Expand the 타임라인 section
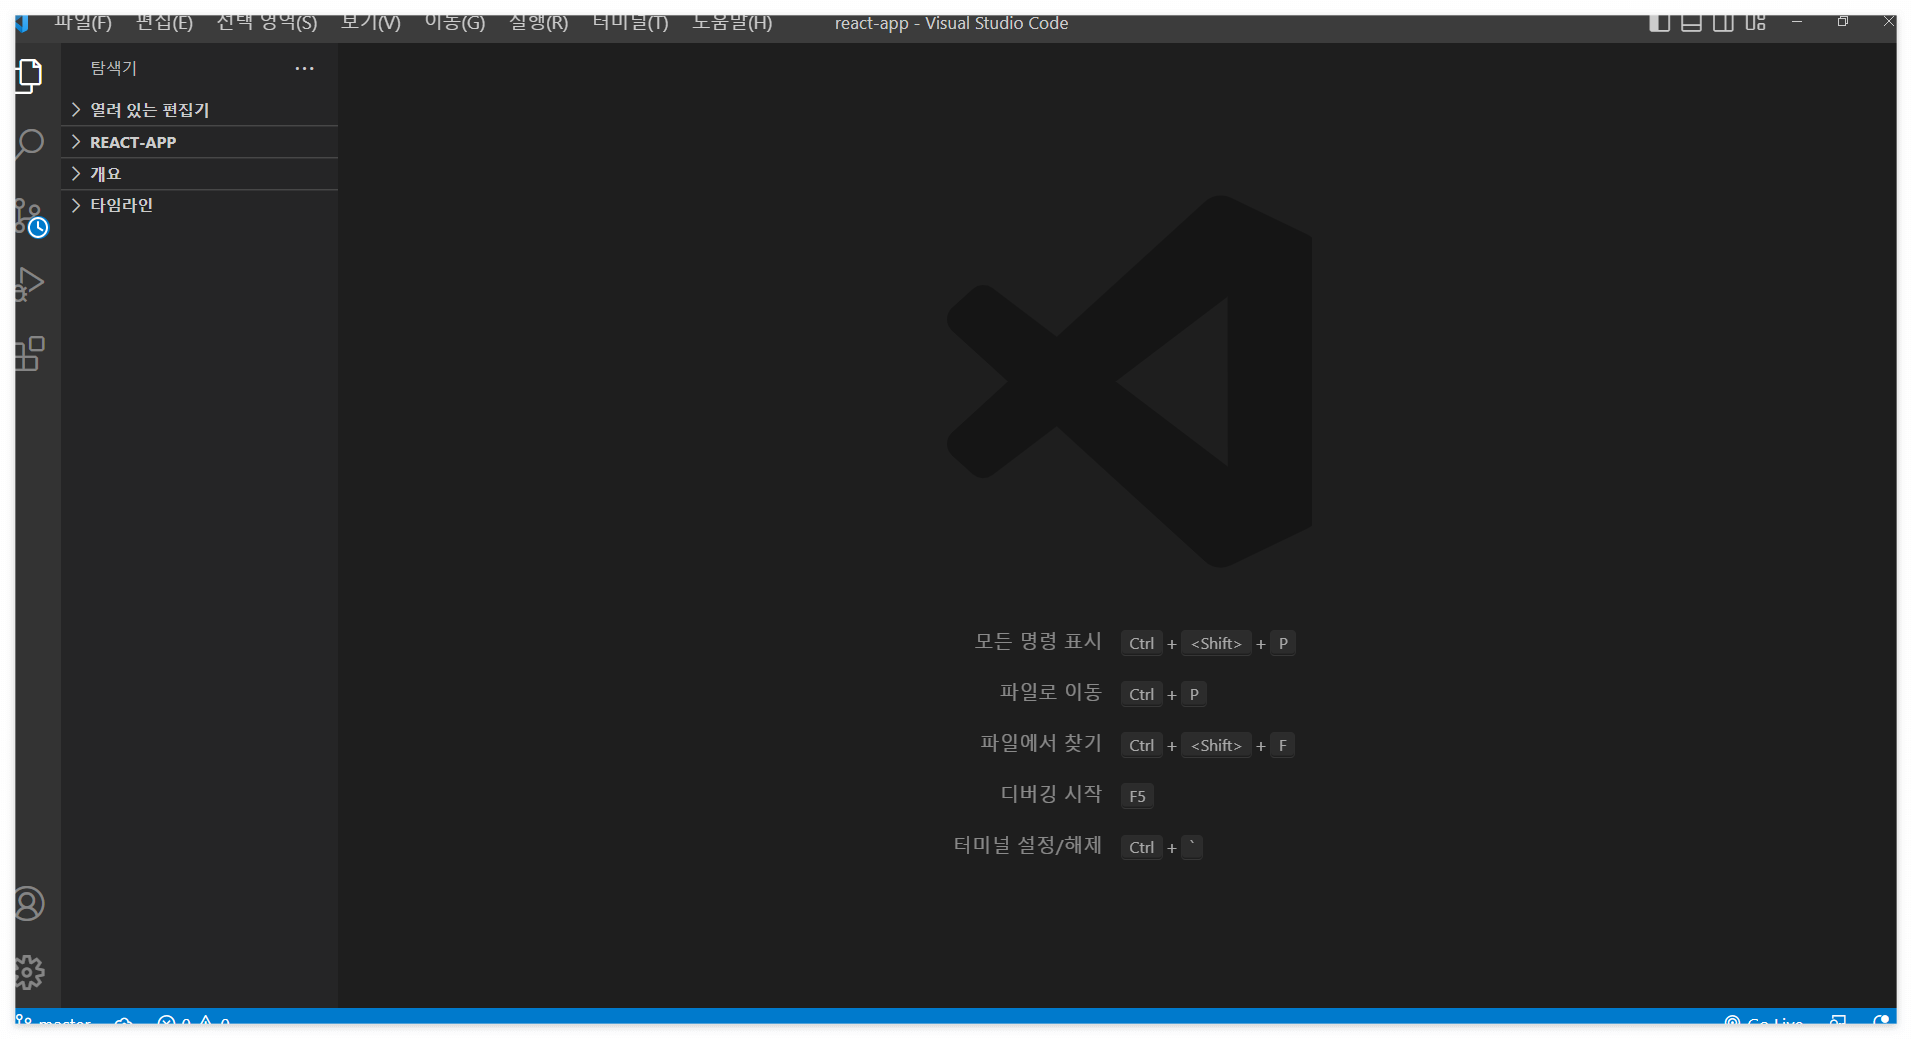The width and height of the screenshot is (1912, 1039). tap(200, 205)
